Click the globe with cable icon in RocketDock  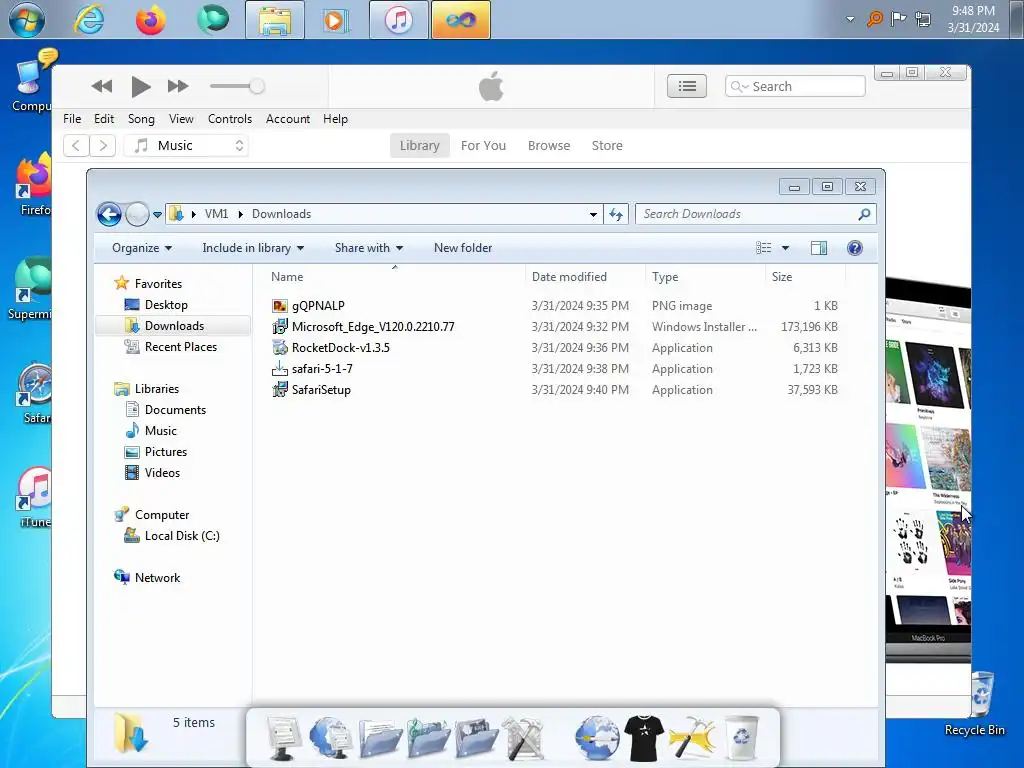click(x=597, y=738)
